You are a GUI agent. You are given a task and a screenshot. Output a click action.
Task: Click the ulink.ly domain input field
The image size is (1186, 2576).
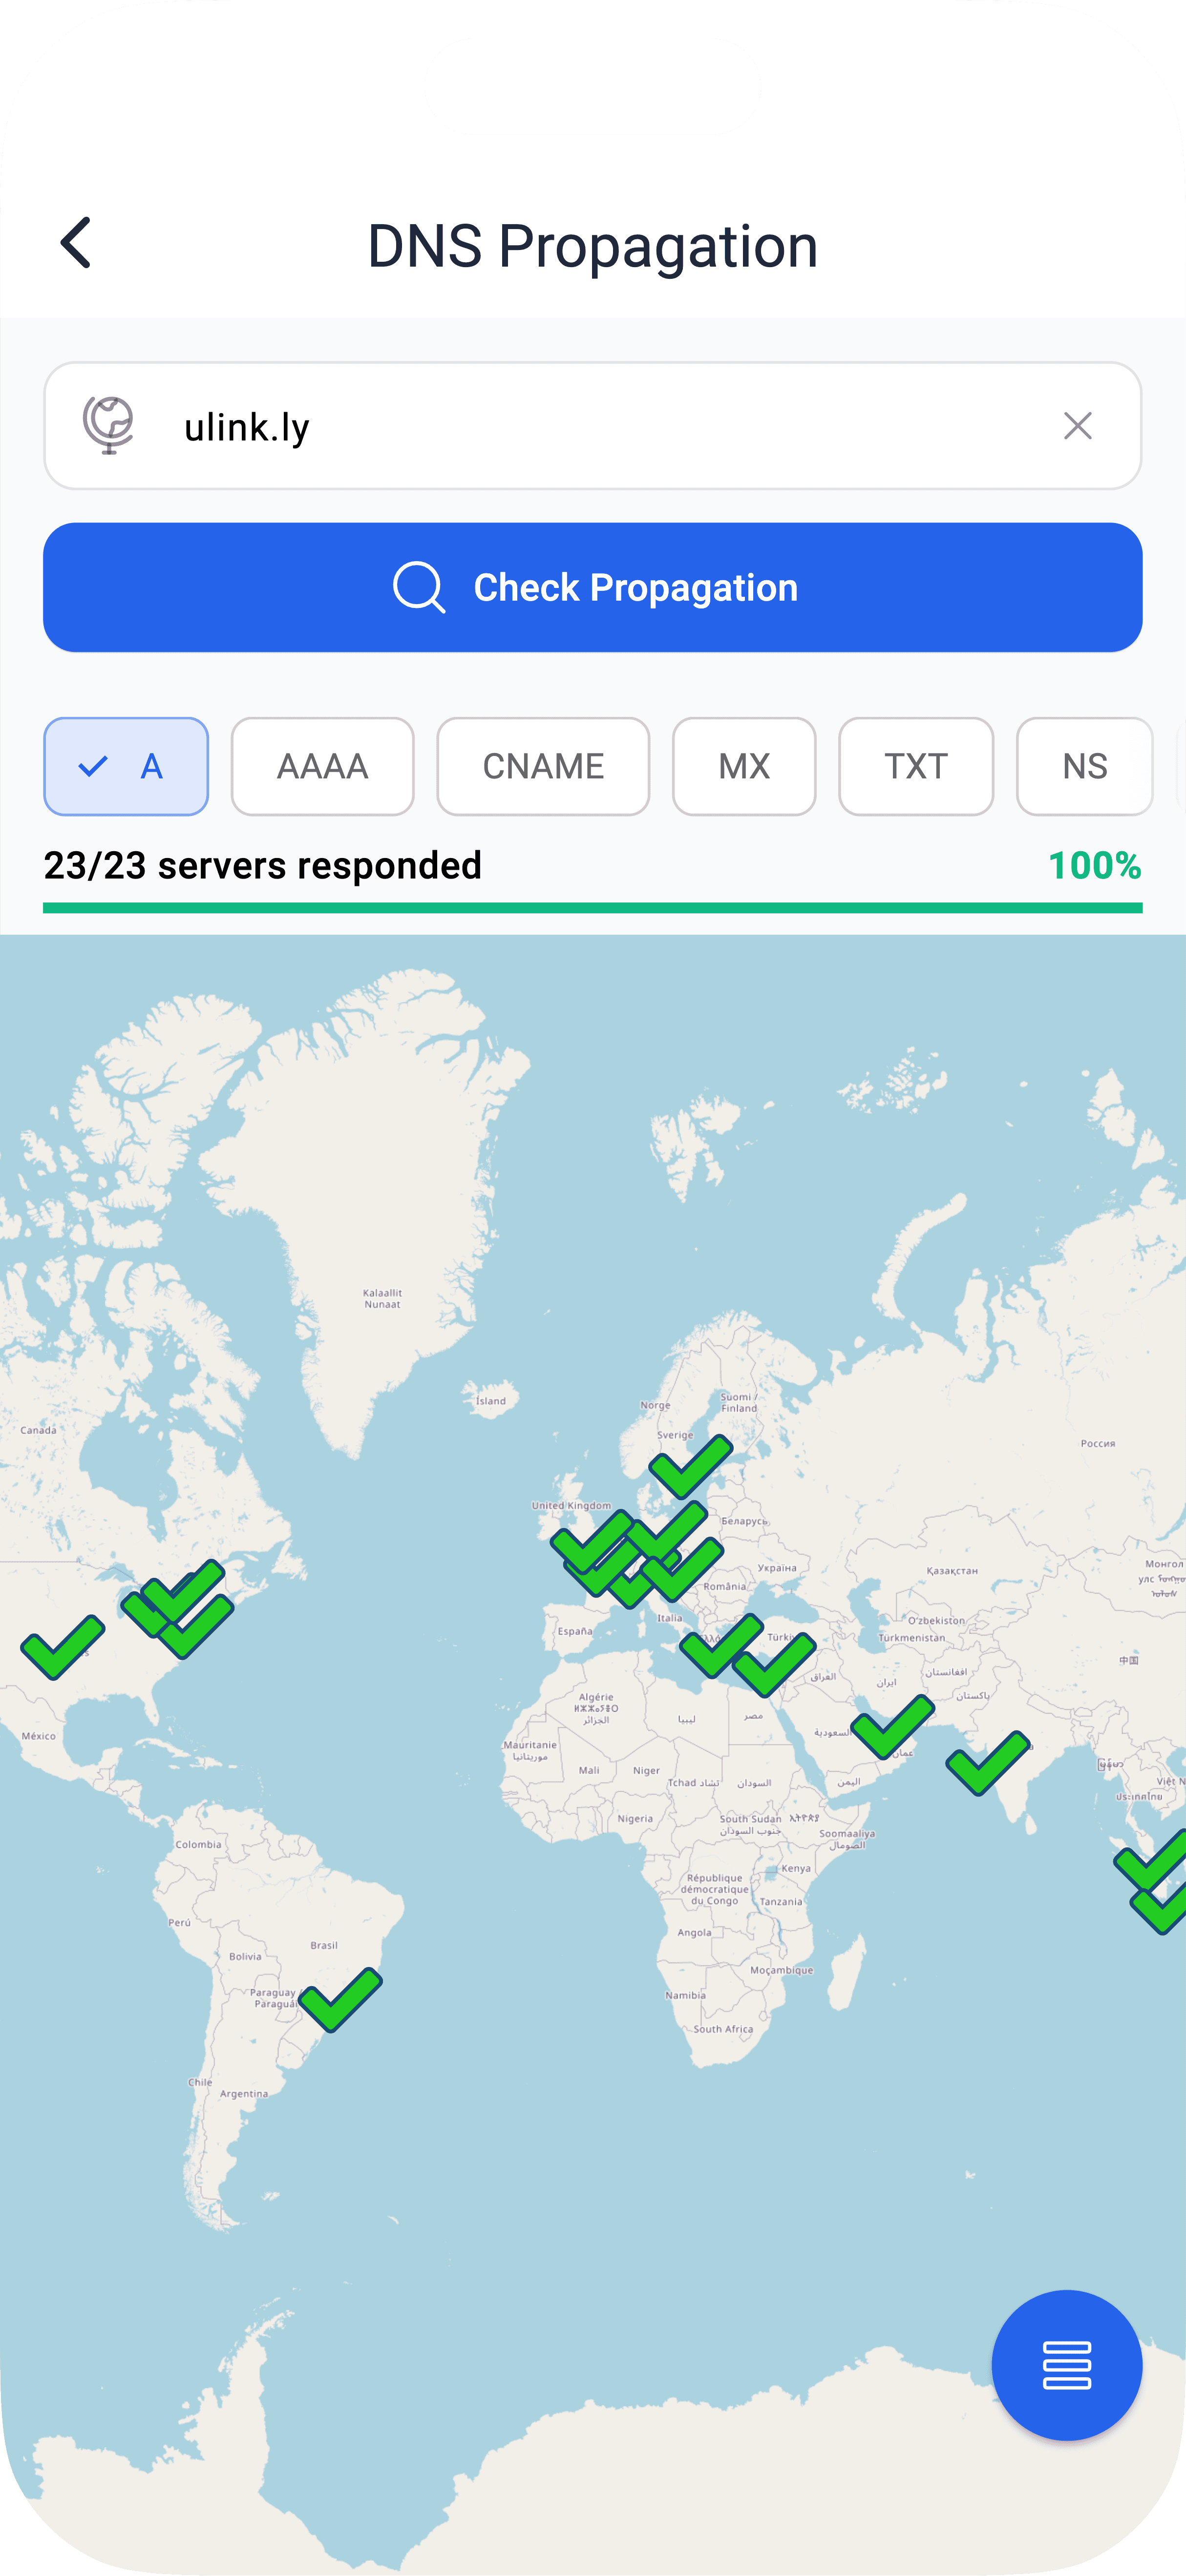[592, 426]
